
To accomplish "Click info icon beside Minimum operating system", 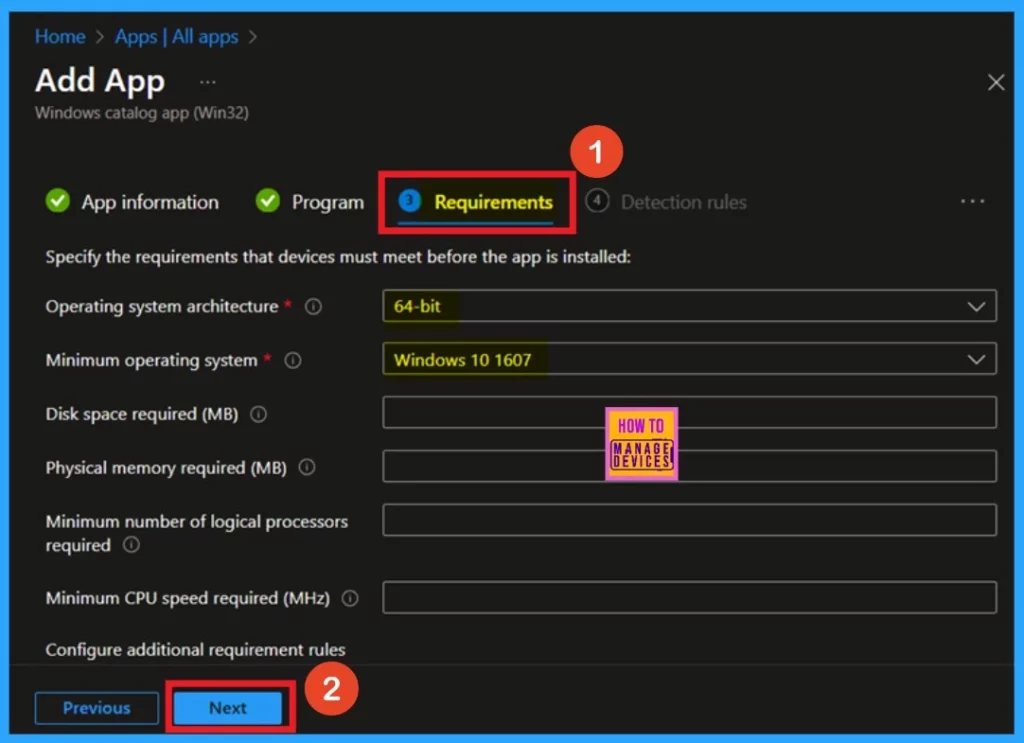I will click(293, 361).
